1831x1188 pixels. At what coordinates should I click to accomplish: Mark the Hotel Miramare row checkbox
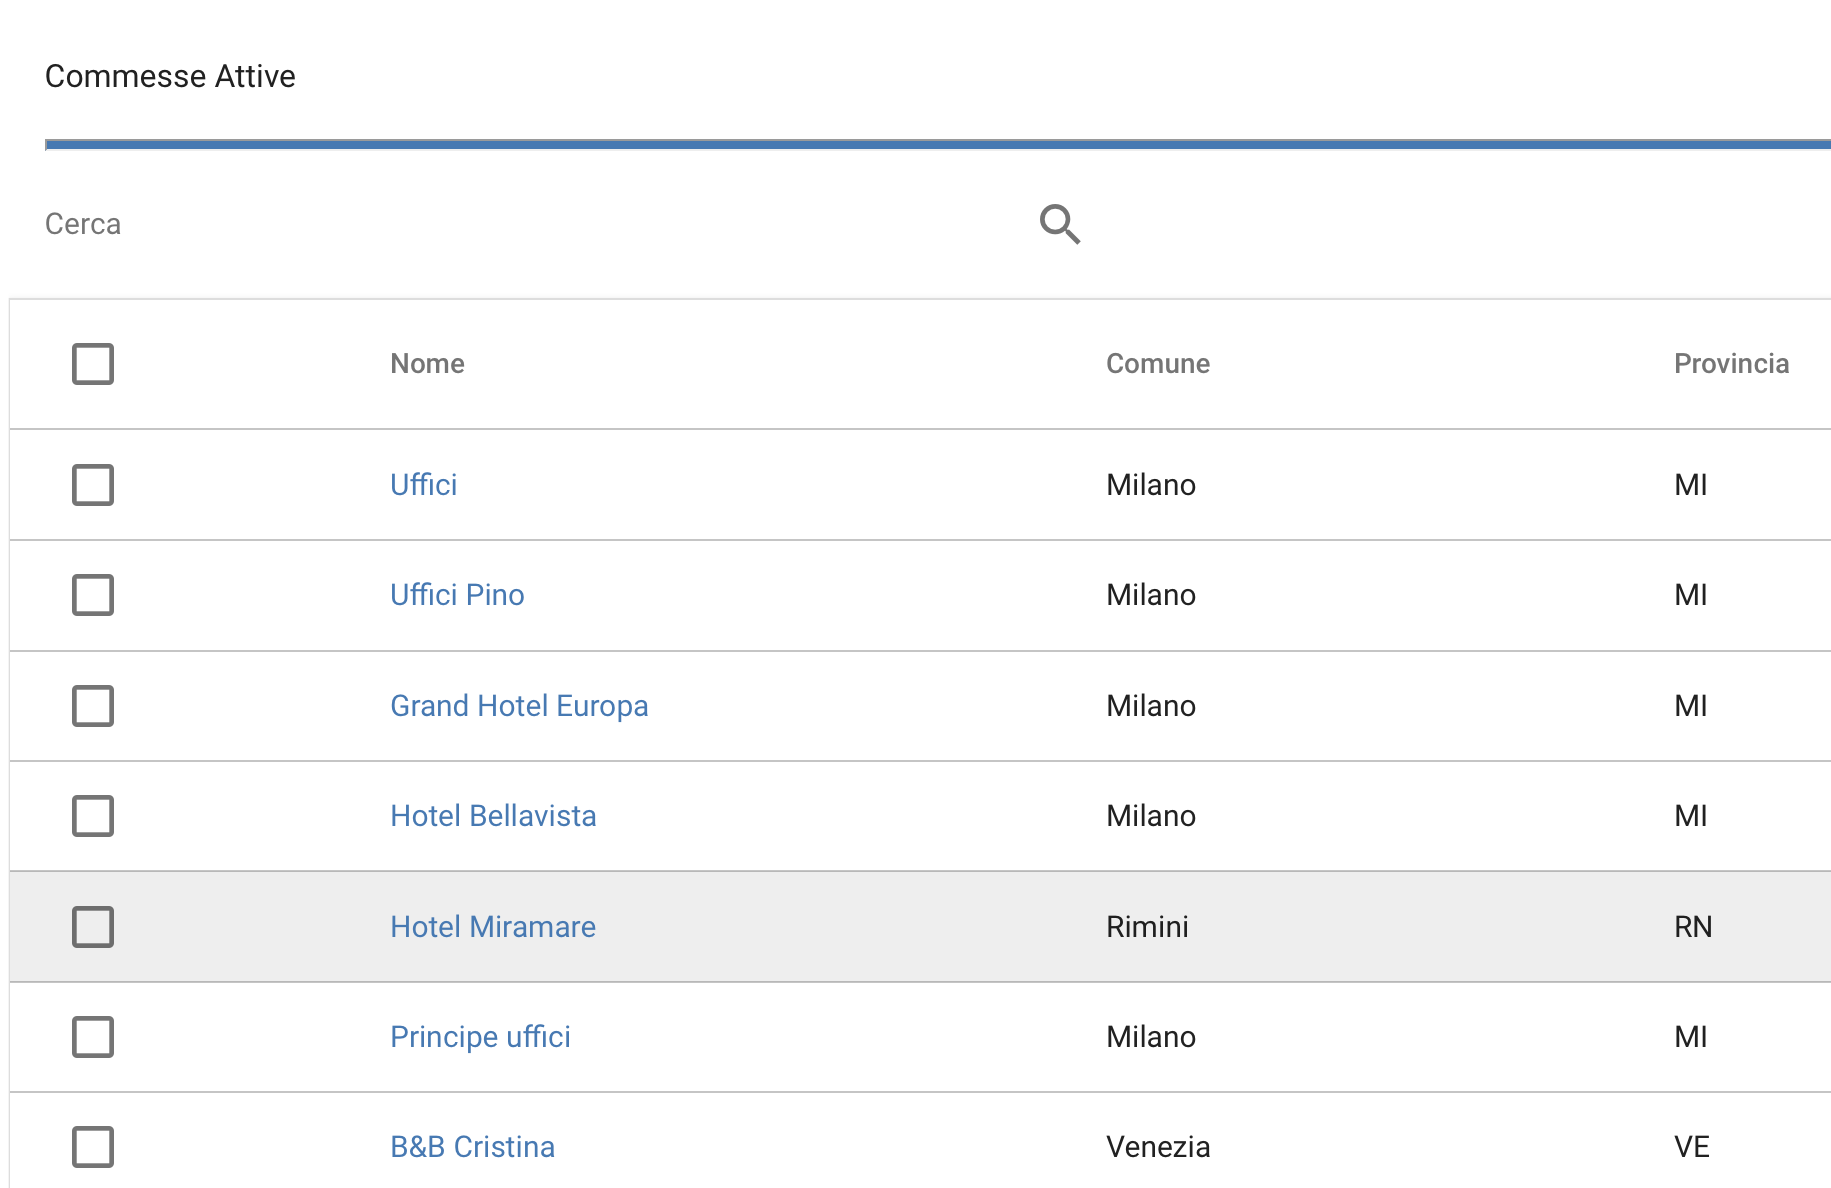(93, 927)
